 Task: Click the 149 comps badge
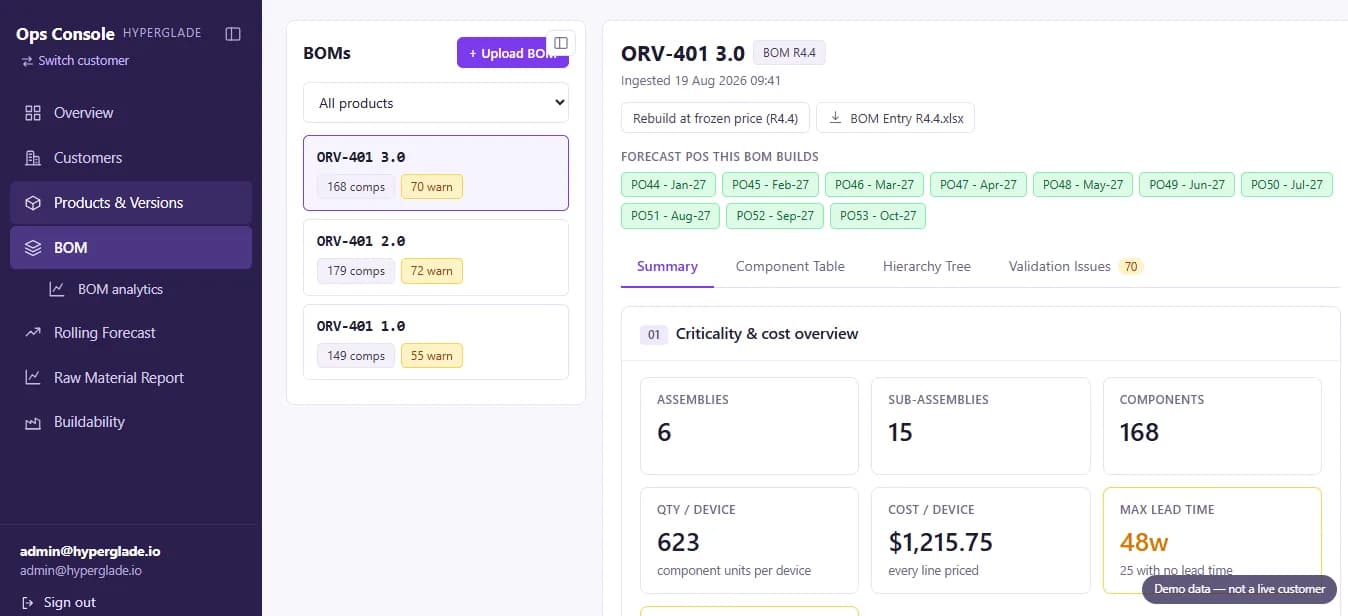point(356,356)
